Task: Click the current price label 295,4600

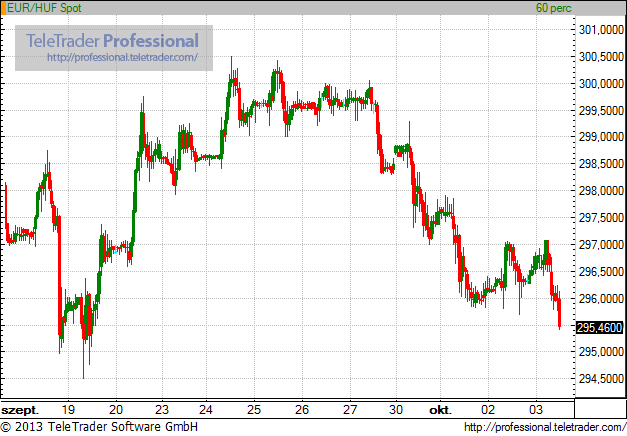Action: pyautogui.click(x=600, y=328)
